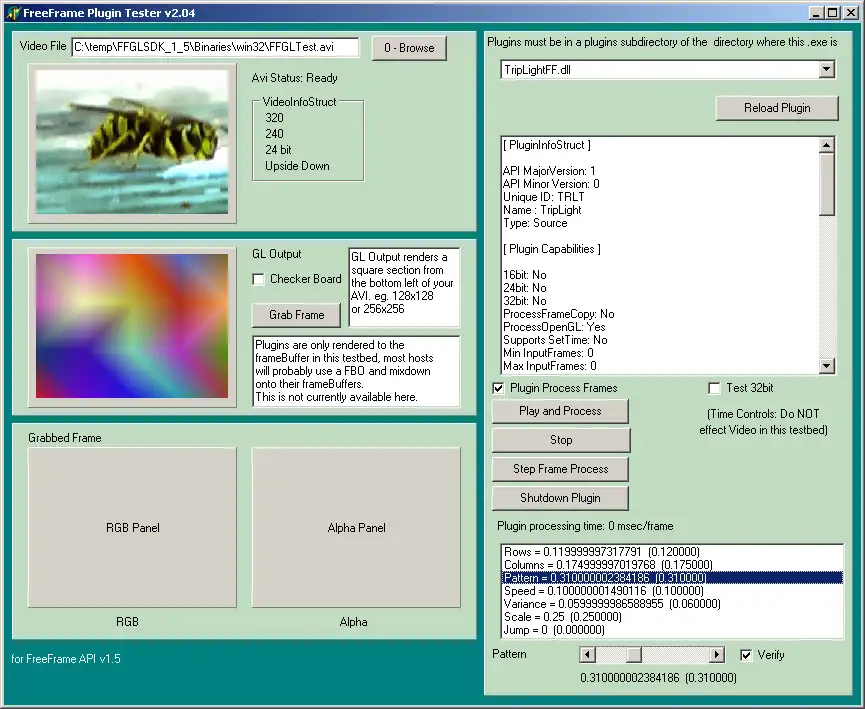
Task: Open the TripLightFF.dll plugin dropdown
Action: [x=827, y=69]
